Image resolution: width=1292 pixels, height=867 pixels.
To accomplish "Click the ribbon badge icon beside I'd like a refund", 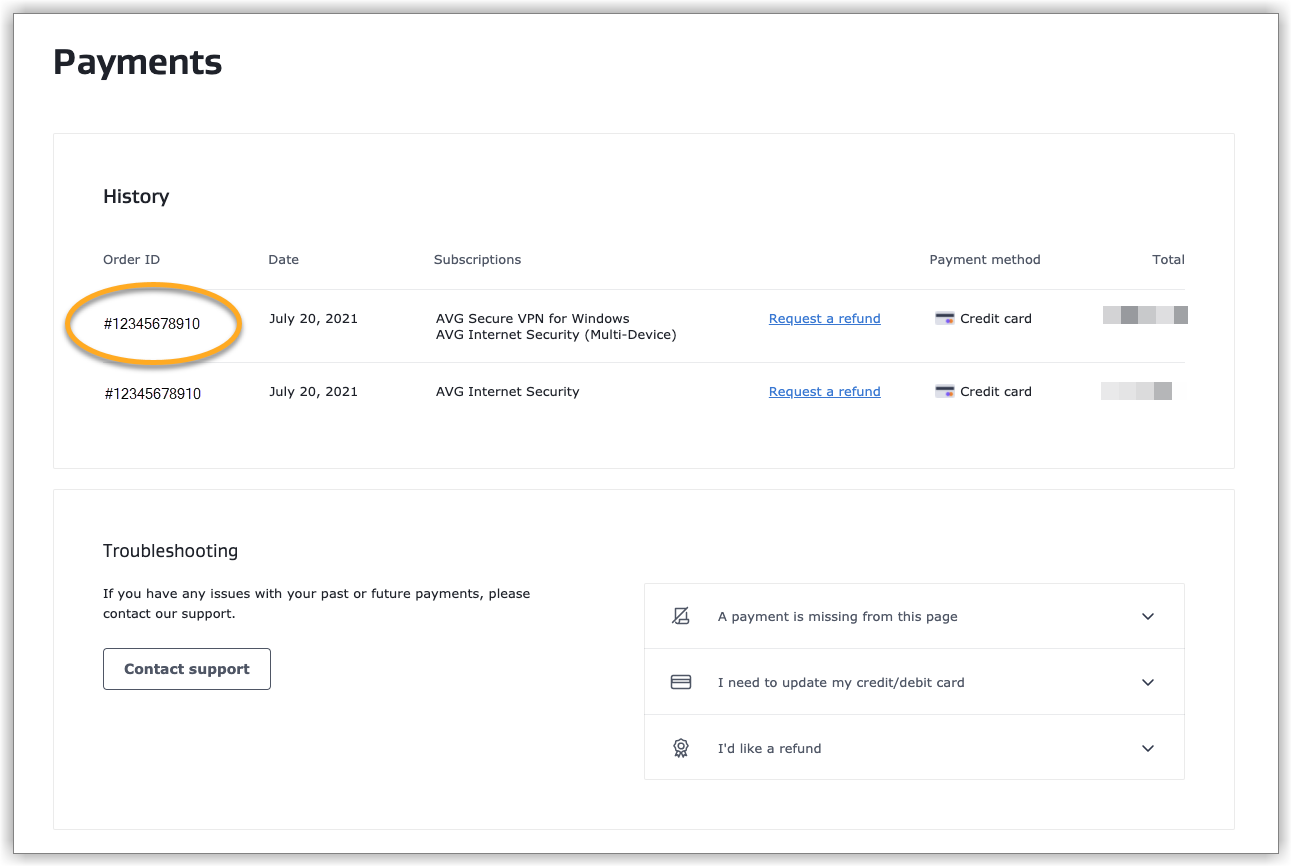I will tap(681, 748).
